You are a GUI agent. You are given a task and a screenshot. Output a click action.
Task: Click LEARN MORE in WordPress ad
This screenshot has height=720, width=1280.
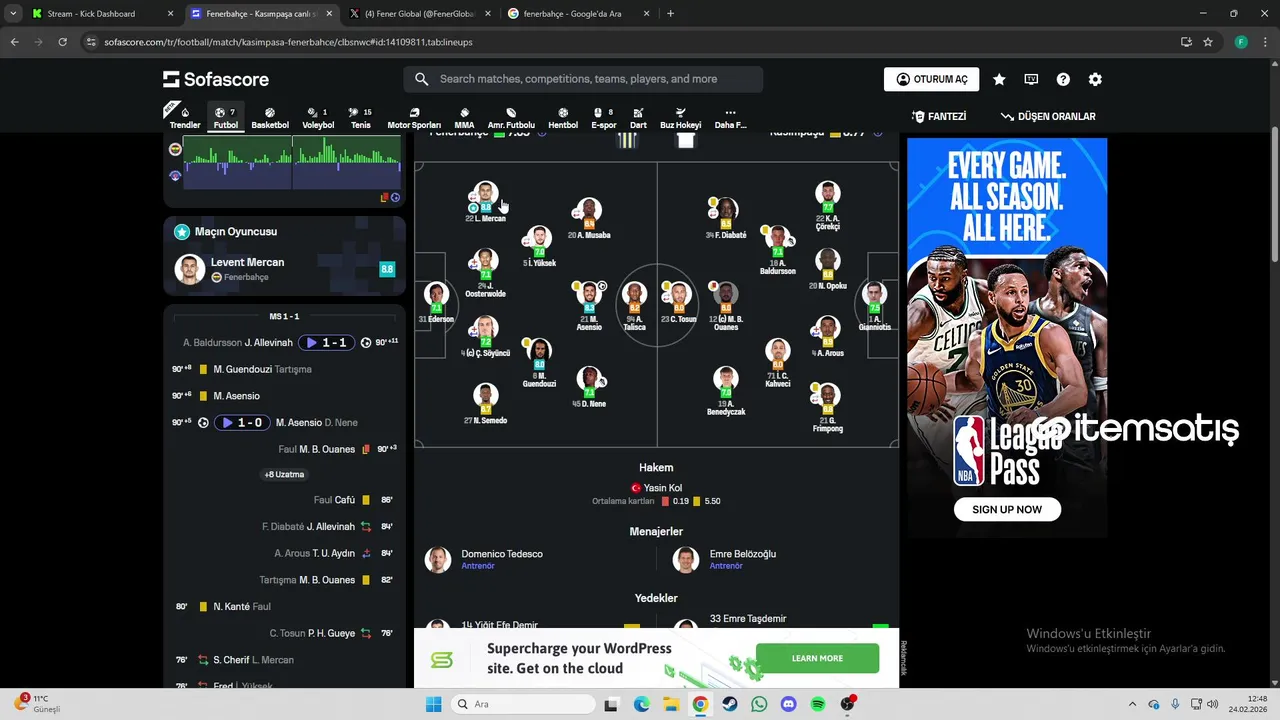817,658
